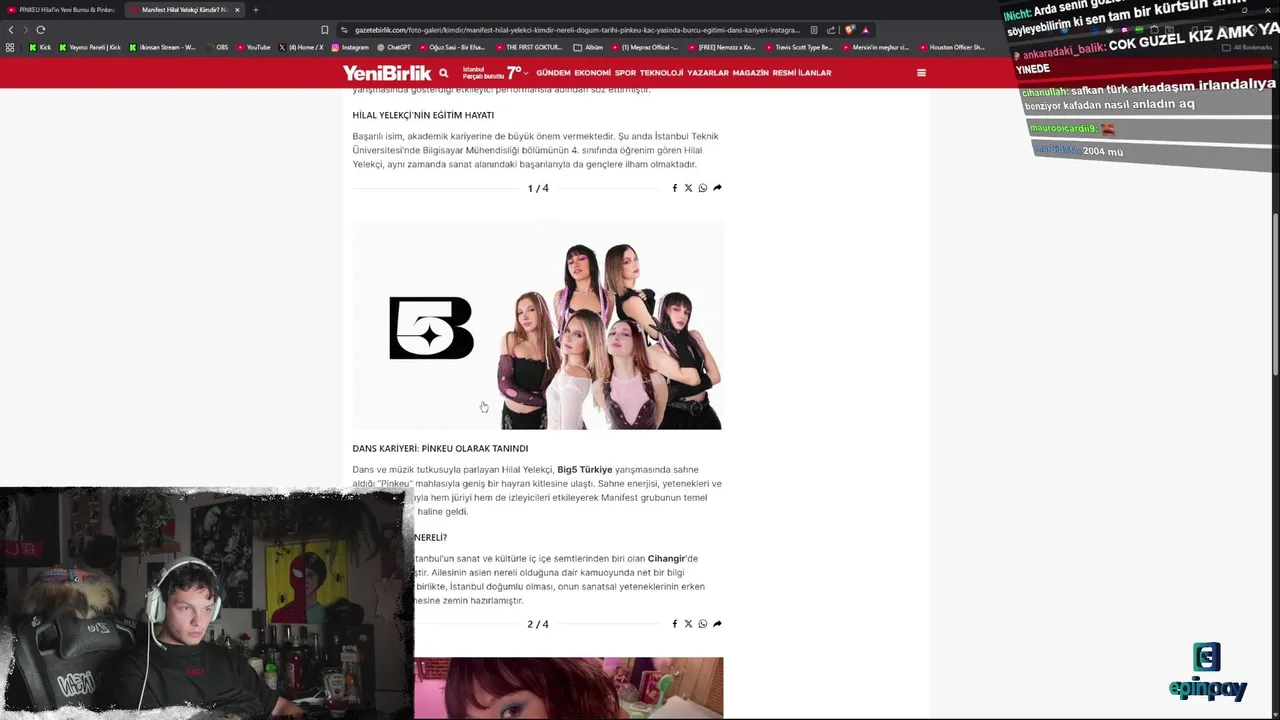This screenshot has height=720, width=1280.
Task: Click the Big5 group photo
Action: coord(537,325)
